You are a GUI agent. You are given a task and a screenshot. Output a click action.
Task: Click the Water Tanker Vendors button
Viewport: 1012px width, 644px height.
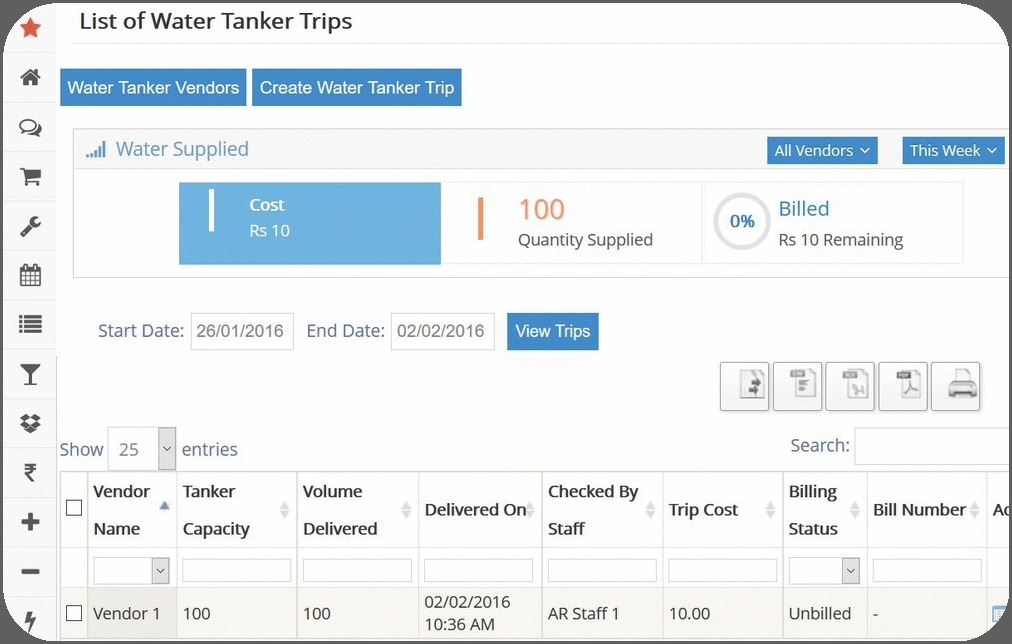click(x=153, y=87)
